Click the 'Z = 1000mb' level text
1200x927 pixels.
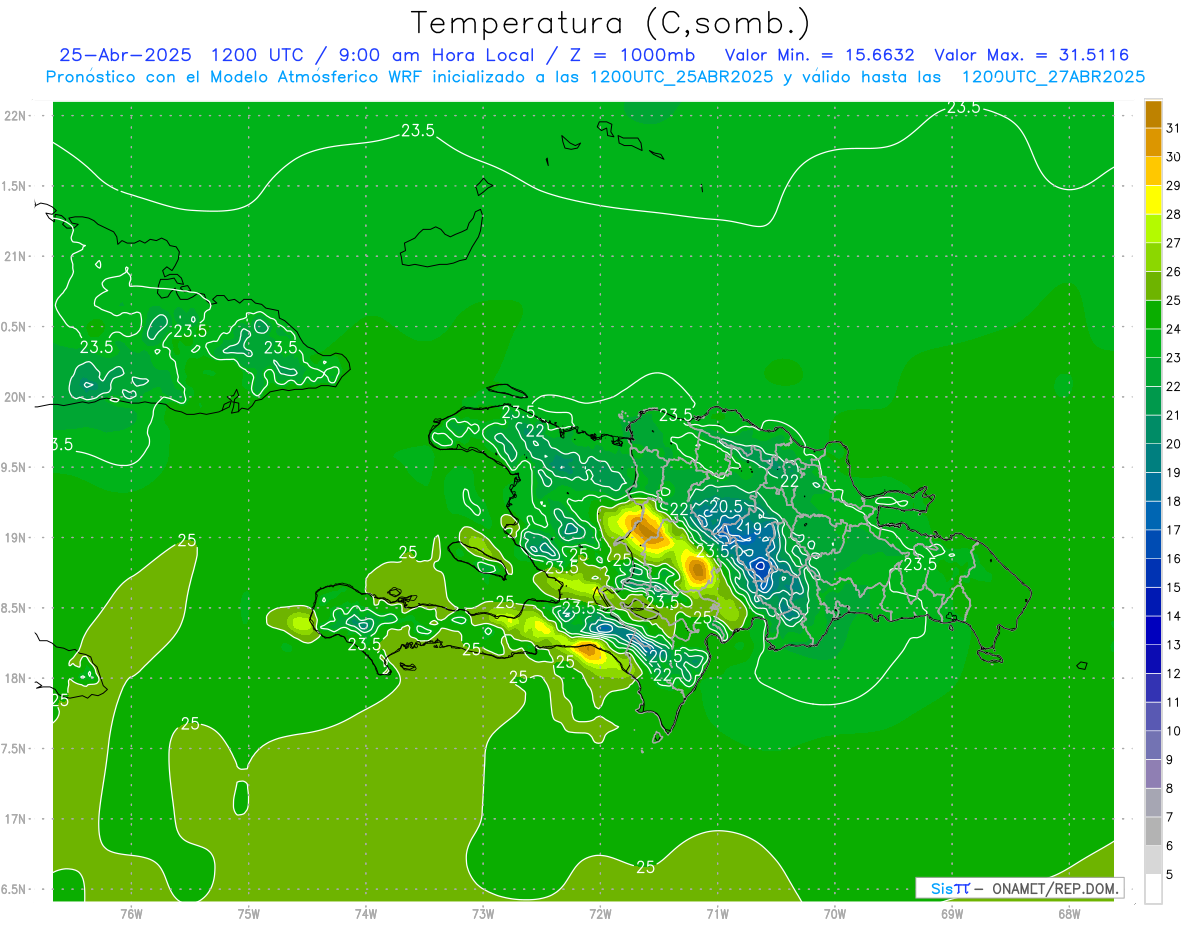tap(631, 55)
